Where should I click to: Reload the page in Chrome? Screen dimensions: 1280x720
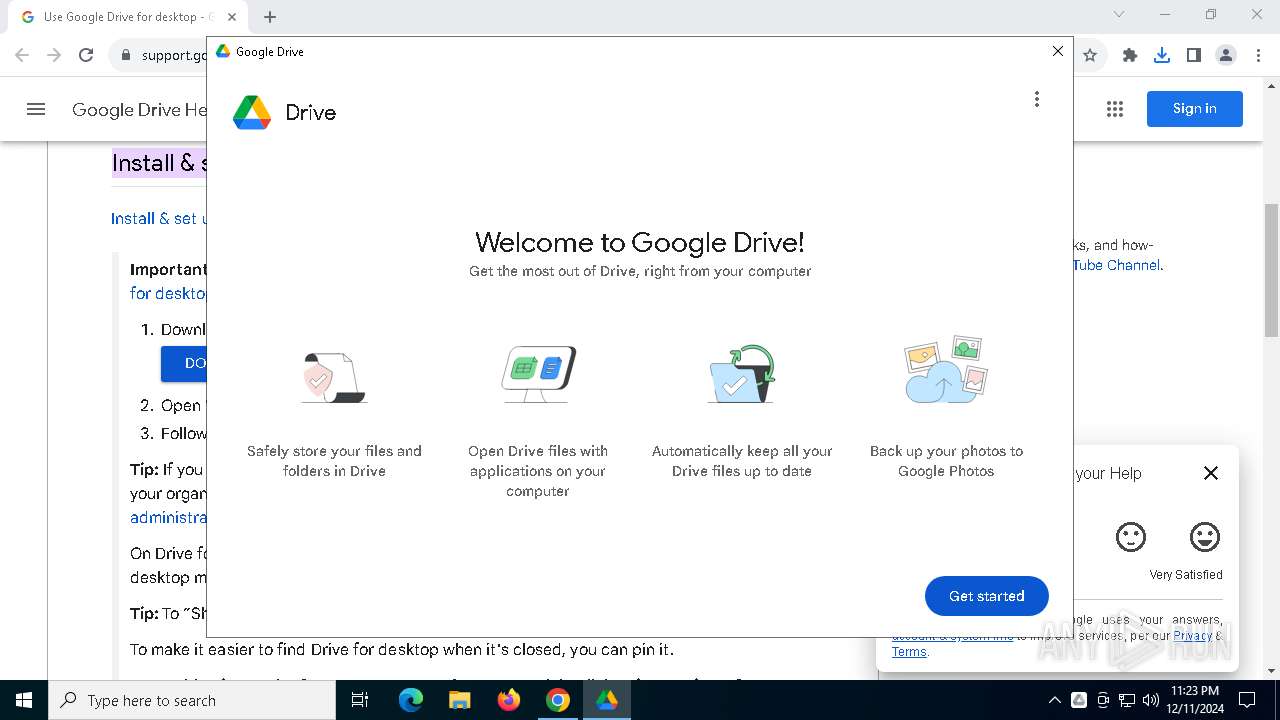click(86, 55)
